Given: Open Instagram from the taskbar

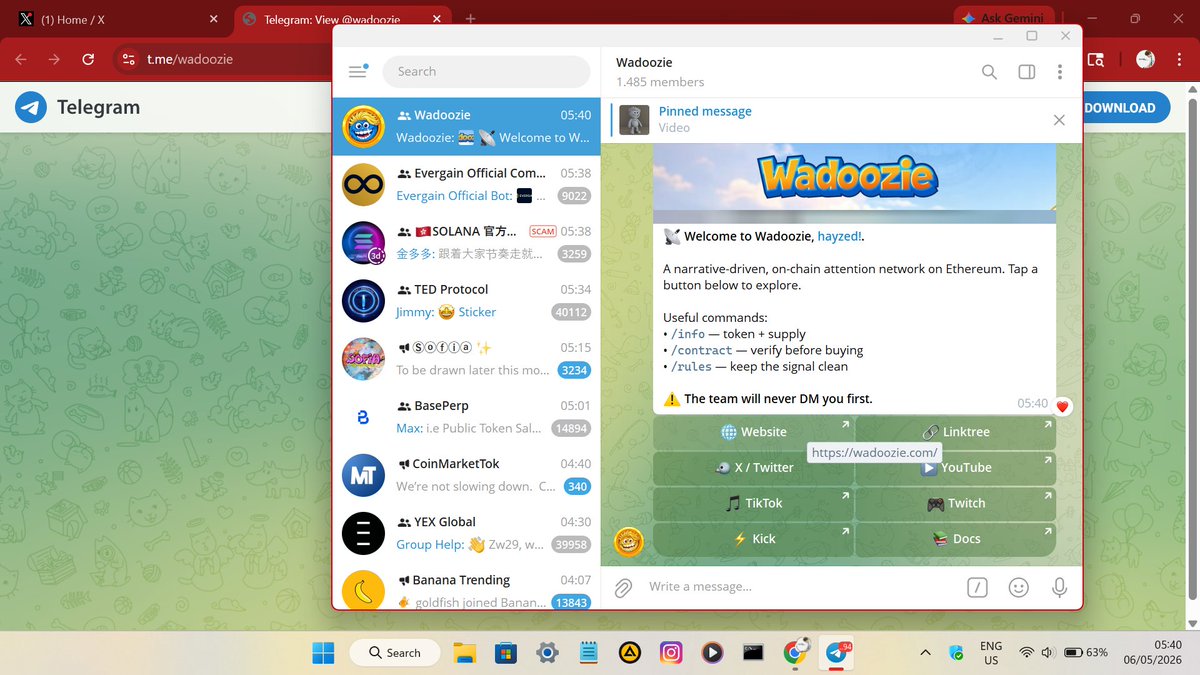Looking at the screenshot, I should [671, 653].
